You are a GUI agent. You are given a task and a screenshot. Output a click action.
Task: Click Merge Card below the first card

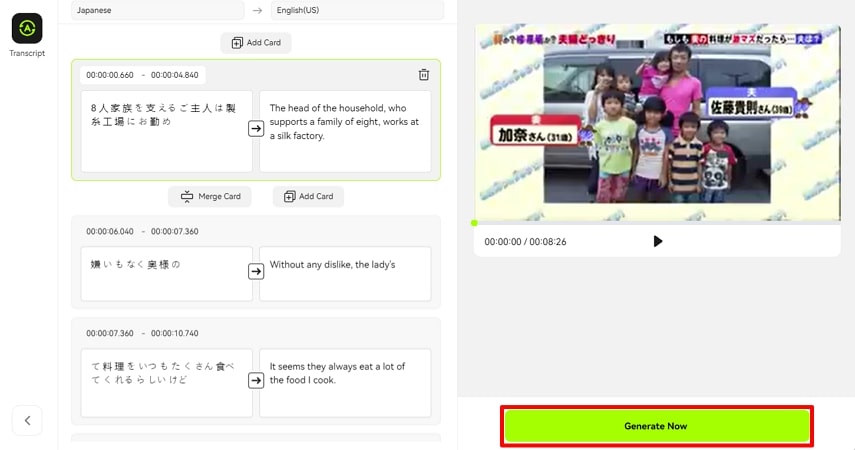coord(210,197)
